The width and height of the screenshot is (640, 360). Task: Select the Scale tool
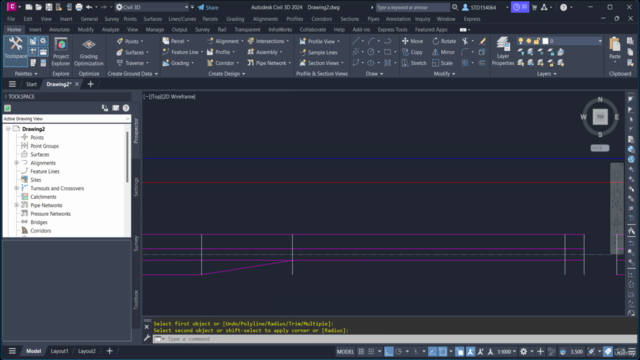point(442,63)
